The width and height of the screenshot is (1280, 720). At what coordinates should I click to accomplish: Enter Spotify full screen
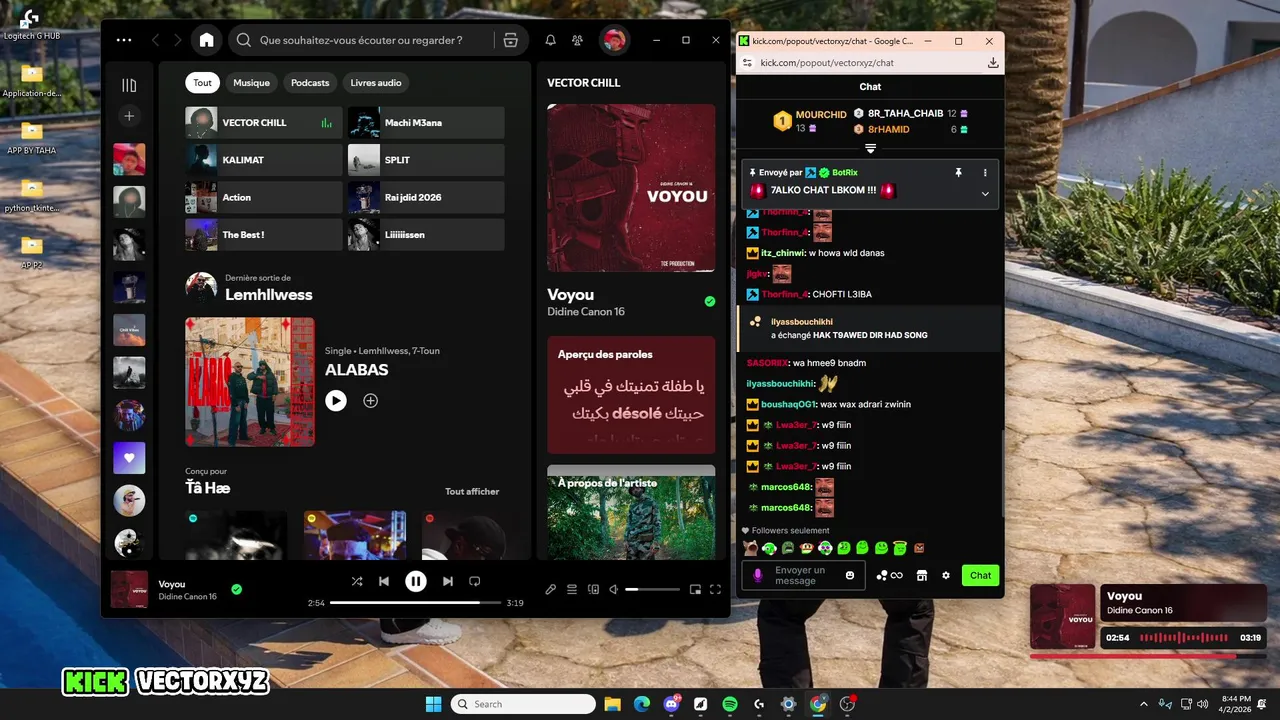(716, 590)
